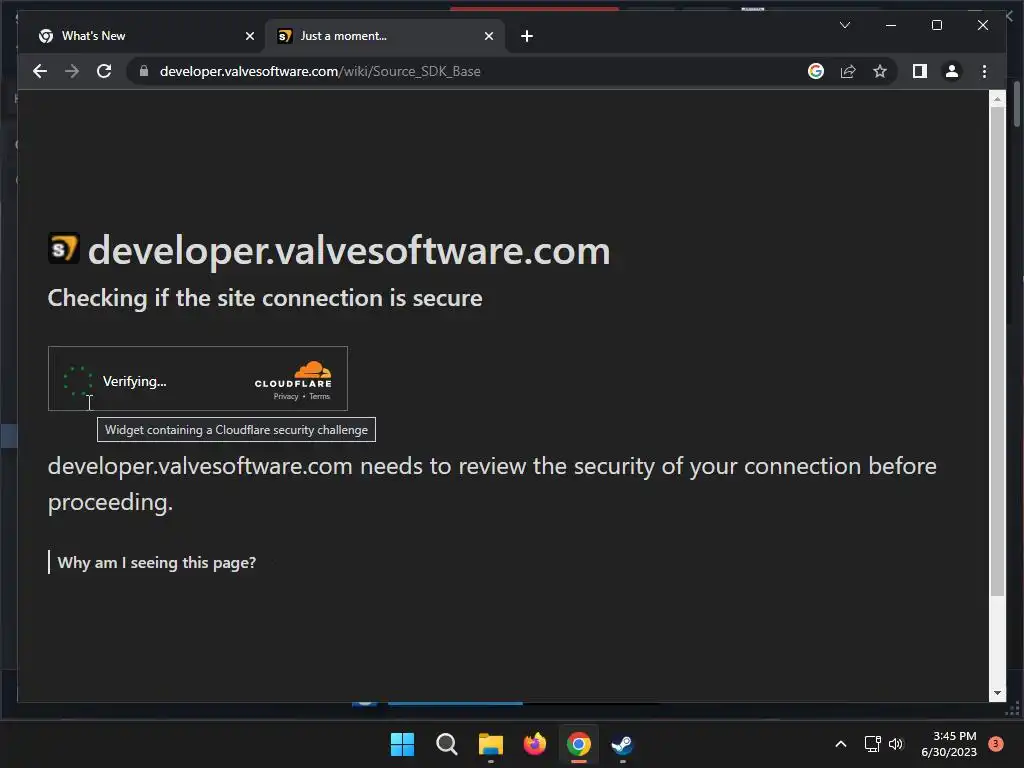This screenshot has height=768, width=1024.
Task: Open File Explorer from the taskbar
Action: coord(490,744)
